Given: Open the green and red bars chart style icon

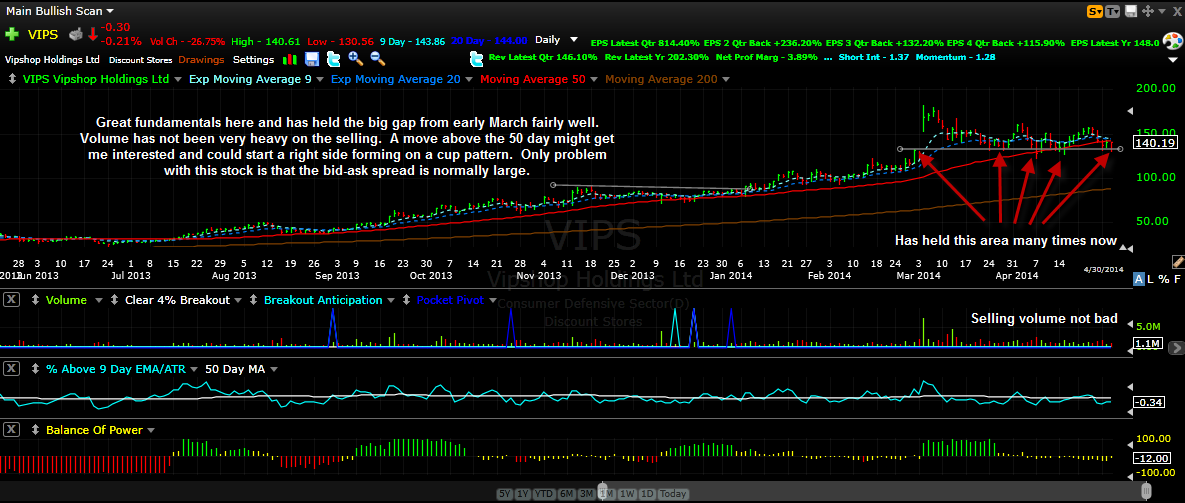Looking at the screenshot, I should pos(289,59).
